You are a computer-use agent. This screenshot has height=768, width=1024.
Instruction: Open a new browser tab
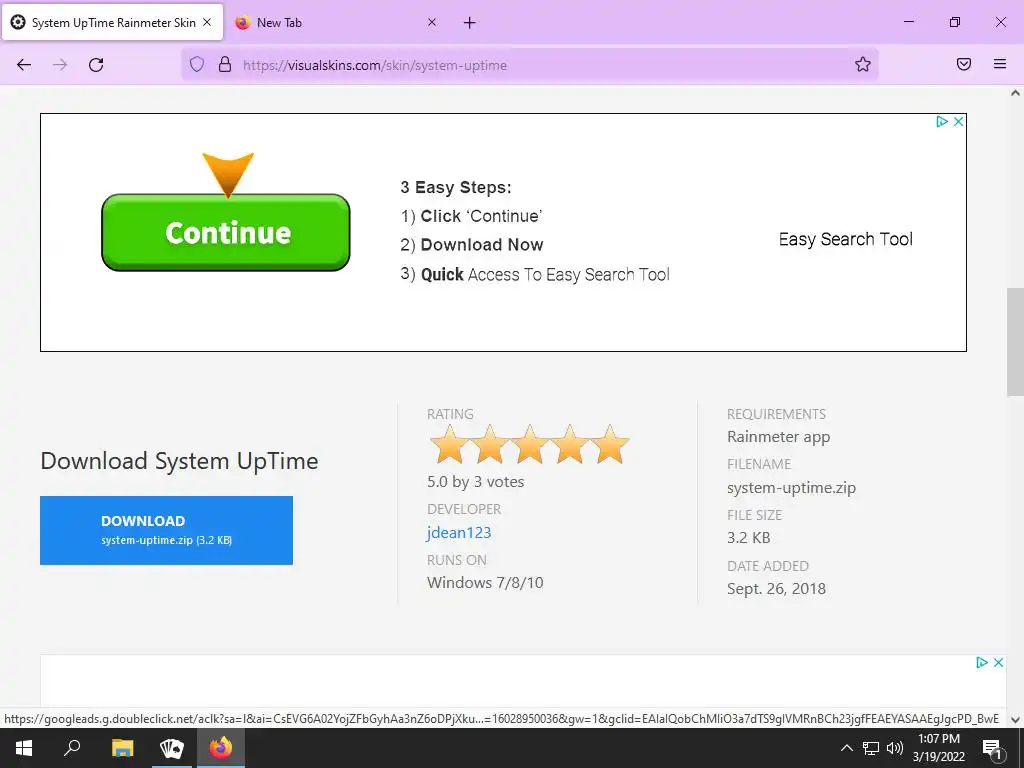point(470,23)
